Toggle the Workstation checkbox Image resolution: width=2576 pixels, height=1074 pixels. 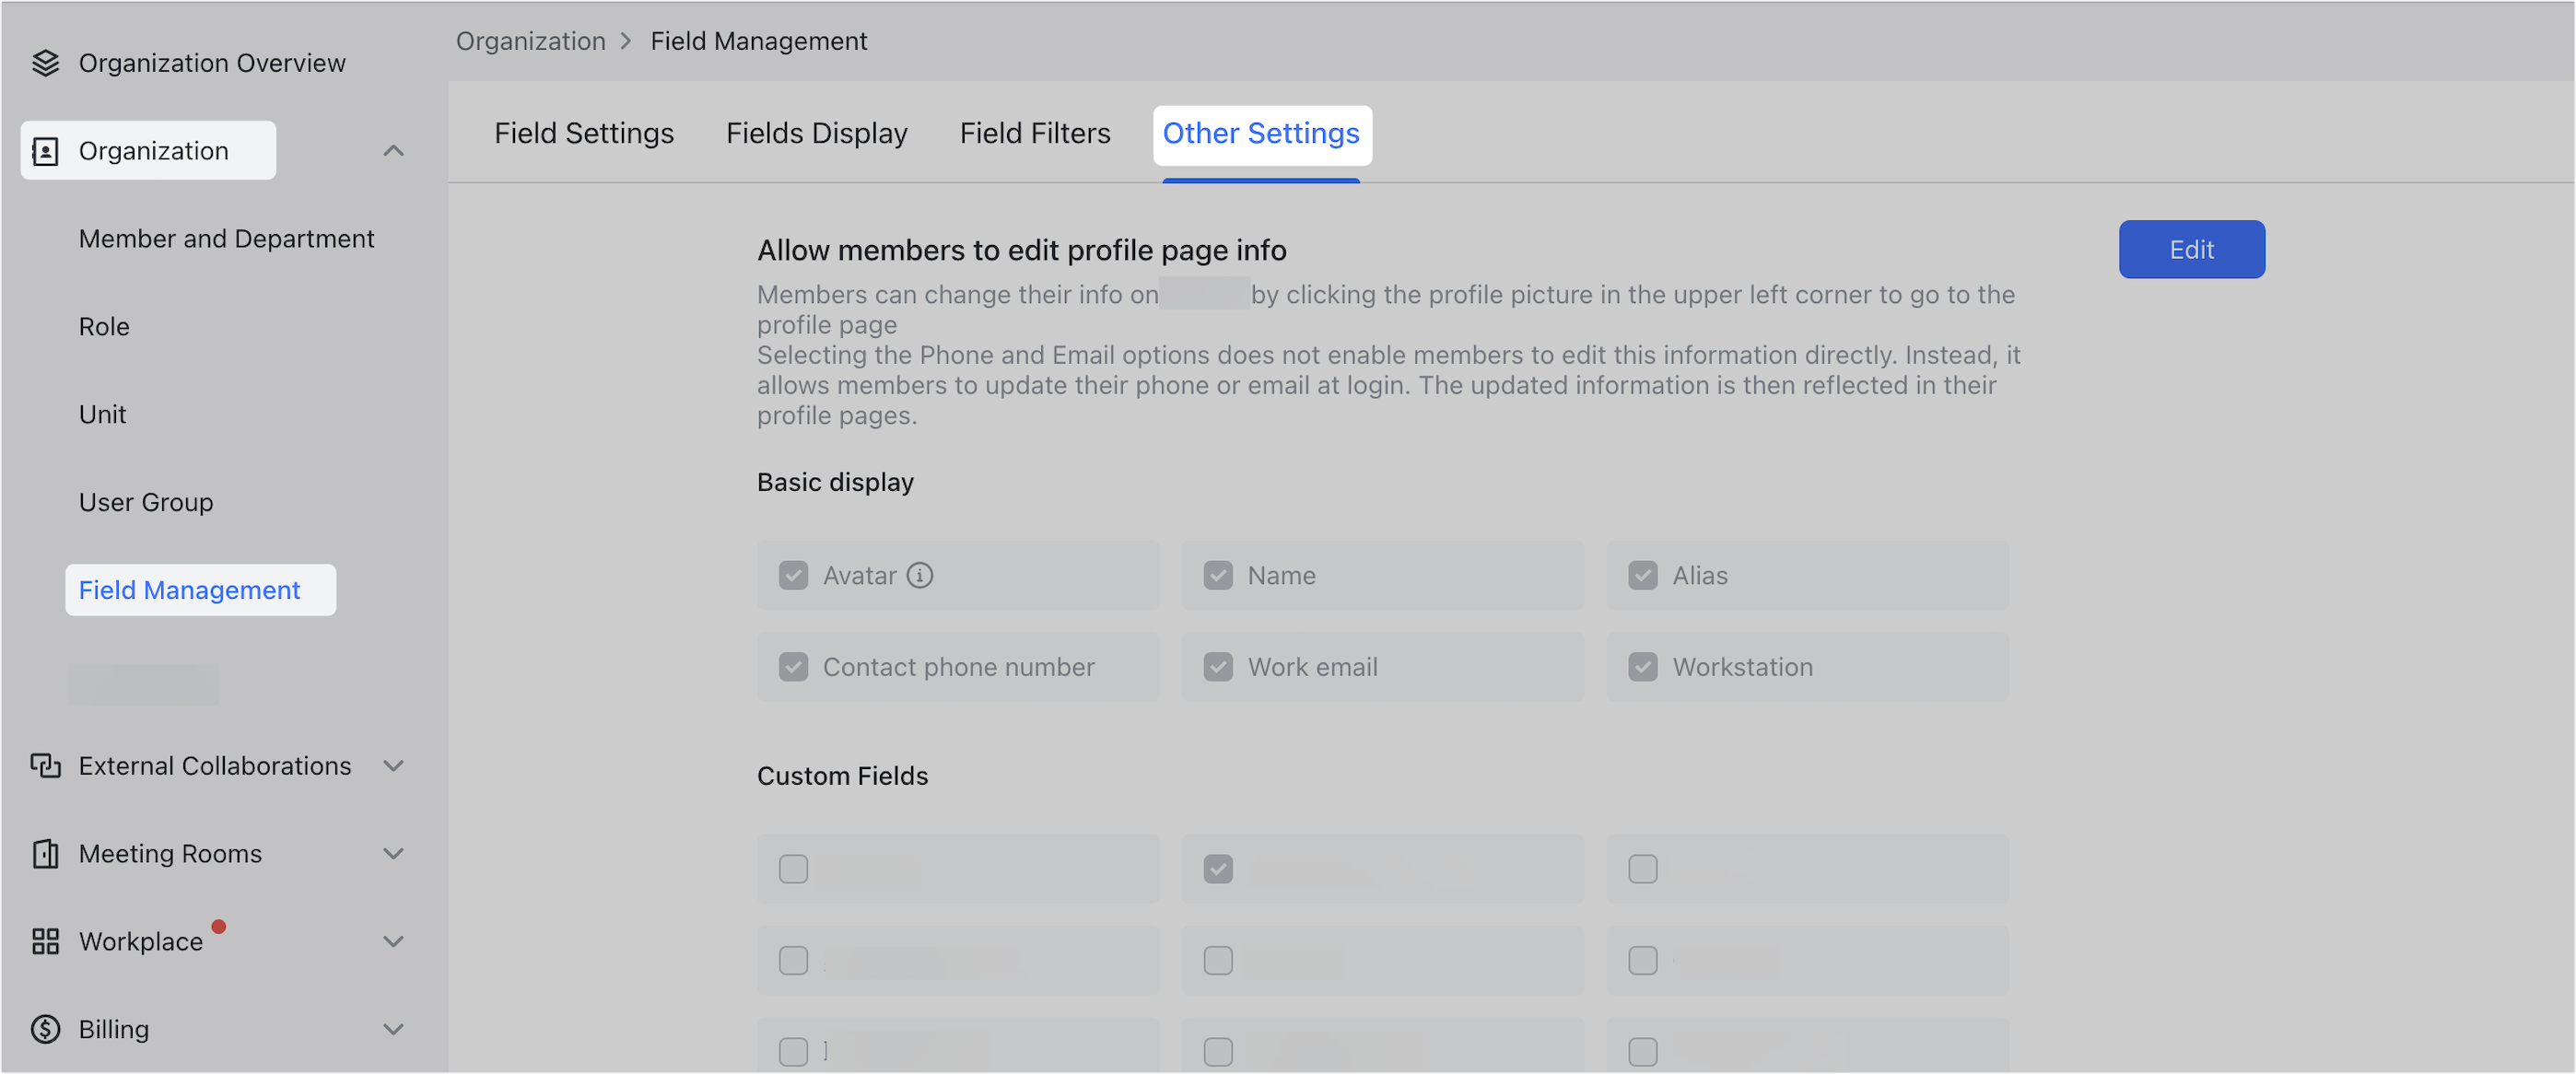coord(1642,667)
